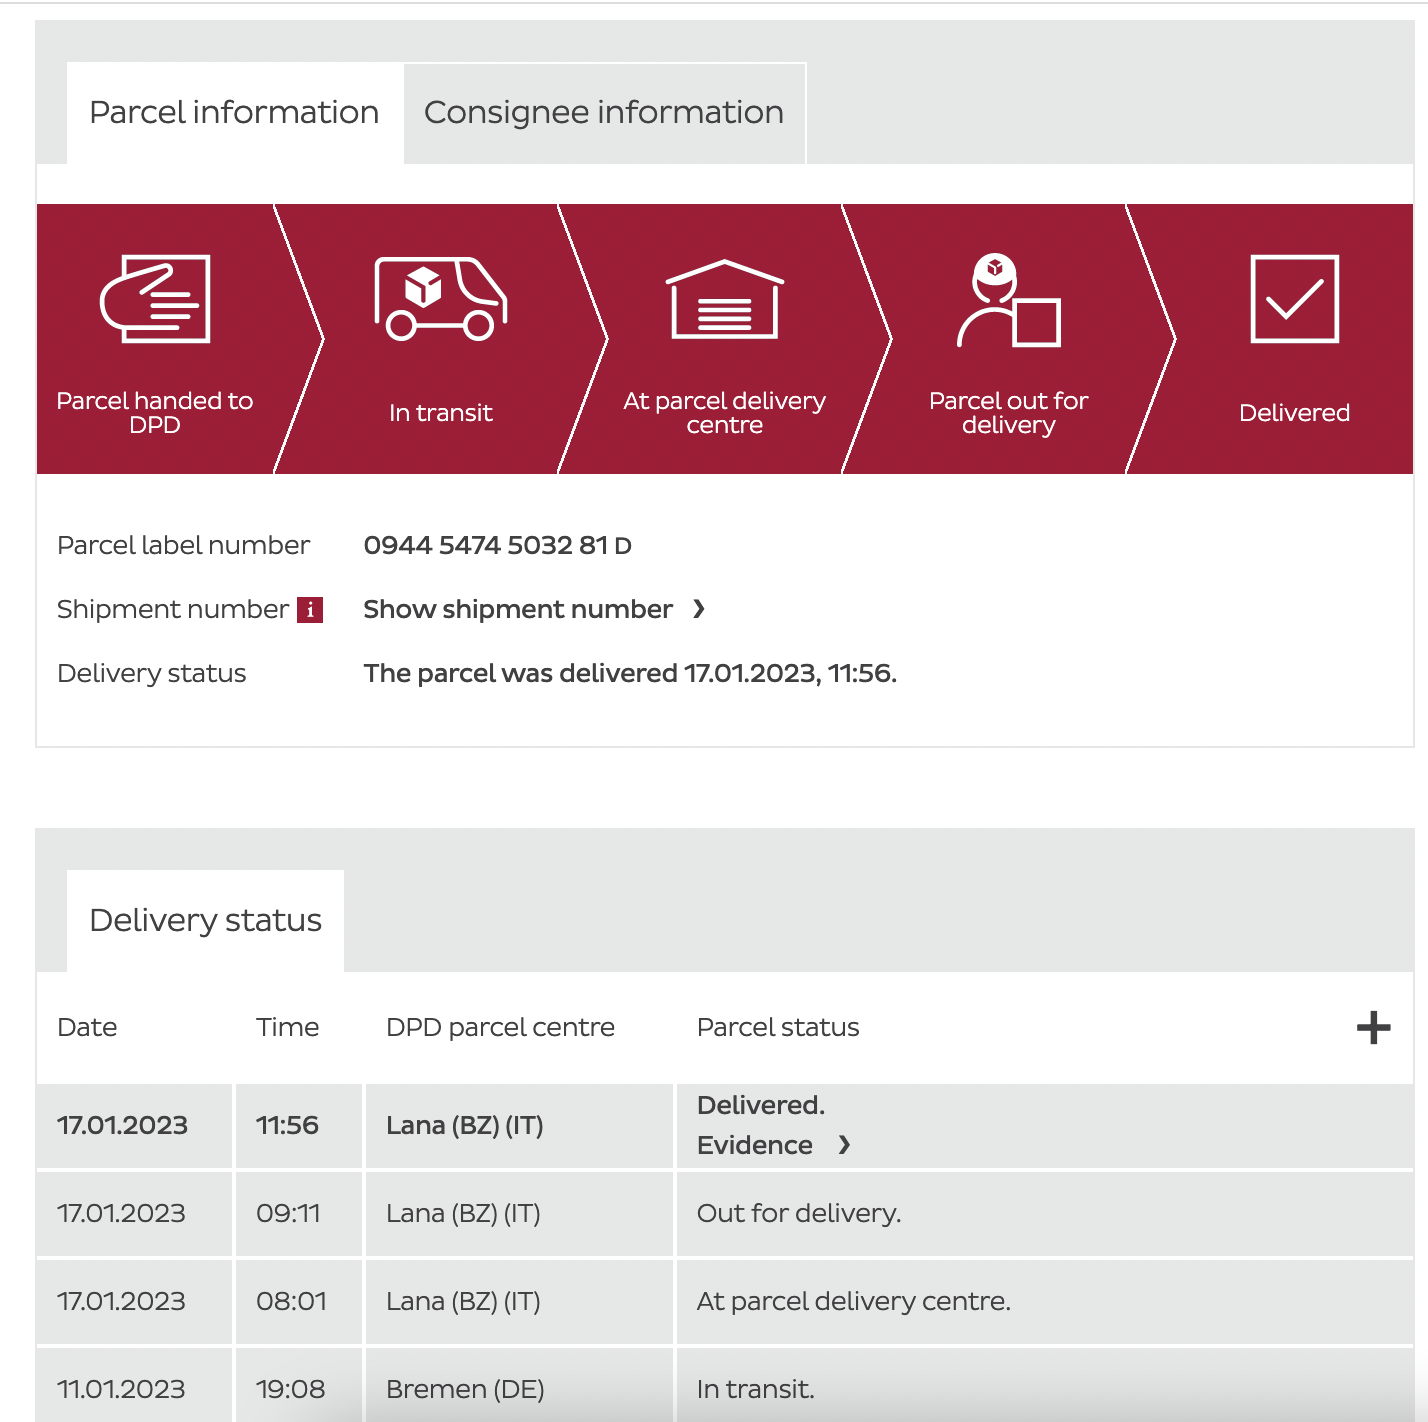Expand status details with plus icon
The height and width of the screenshot is (1422, 1428).
(x=1373, y=1027)
